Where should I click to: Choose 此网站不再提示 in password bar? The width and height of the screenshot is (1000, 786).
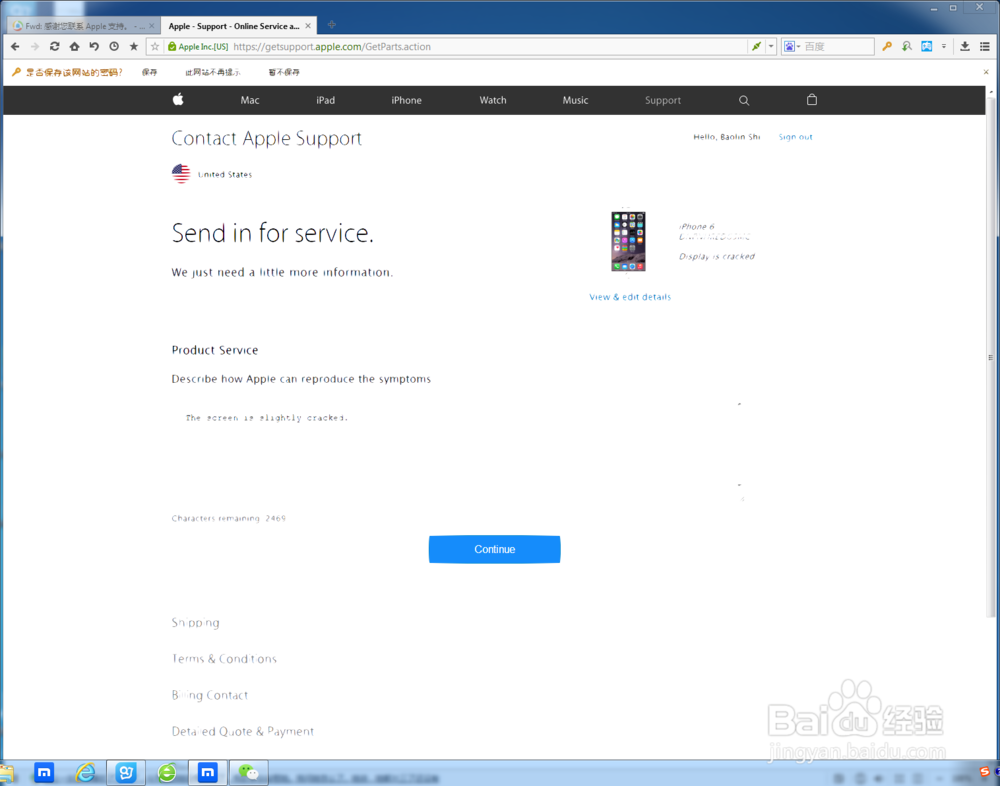click(213, 72)
